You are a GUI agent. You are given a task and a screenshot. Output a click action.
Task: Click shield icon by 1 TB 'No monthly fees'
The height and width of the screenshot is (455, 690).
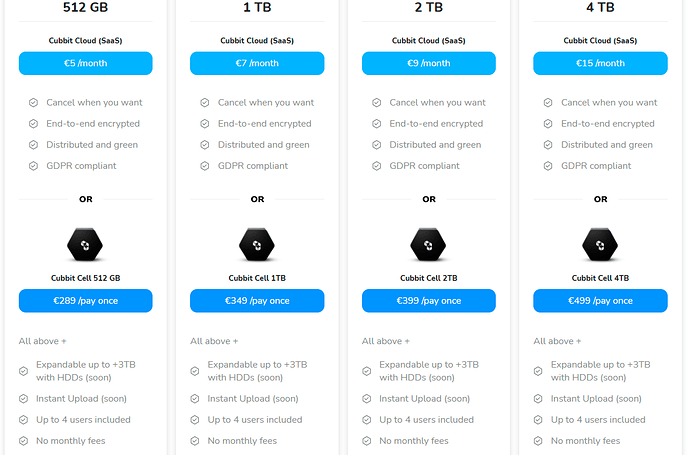pyautogui.click(x=195, y=441)
